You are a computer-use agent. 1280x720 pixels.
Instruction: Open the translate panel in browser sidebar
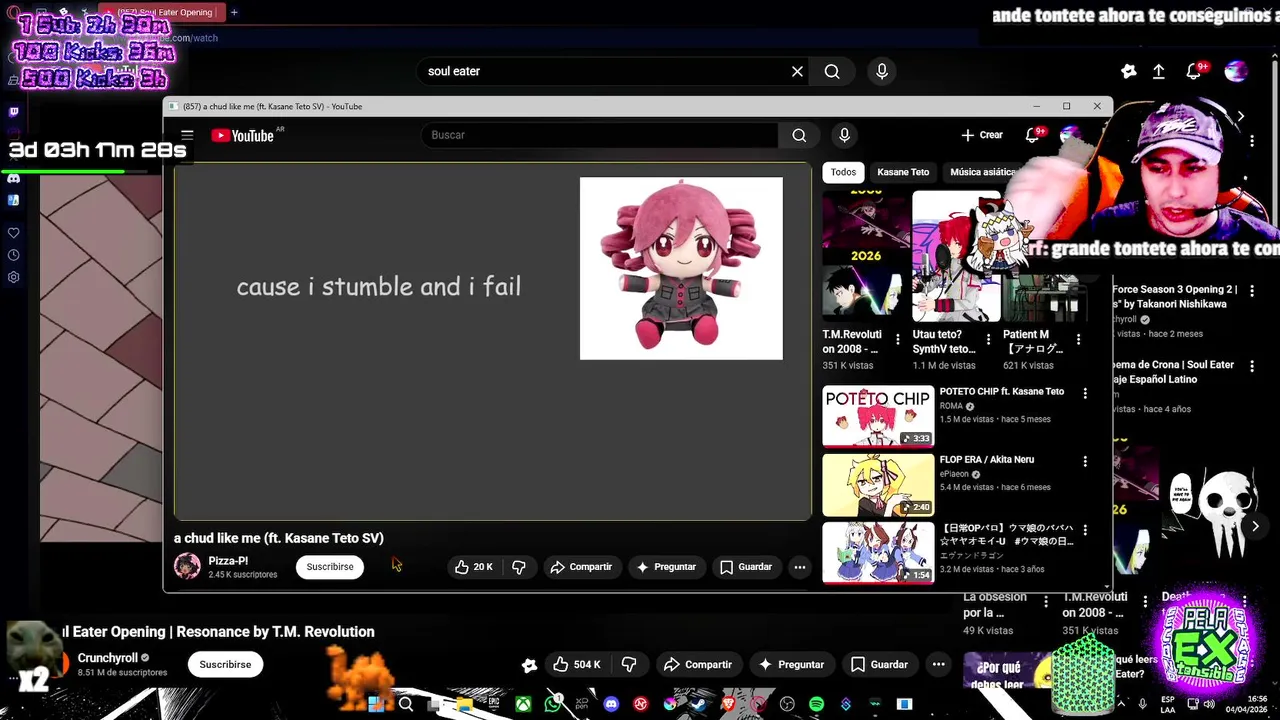(x=13, y=200)
